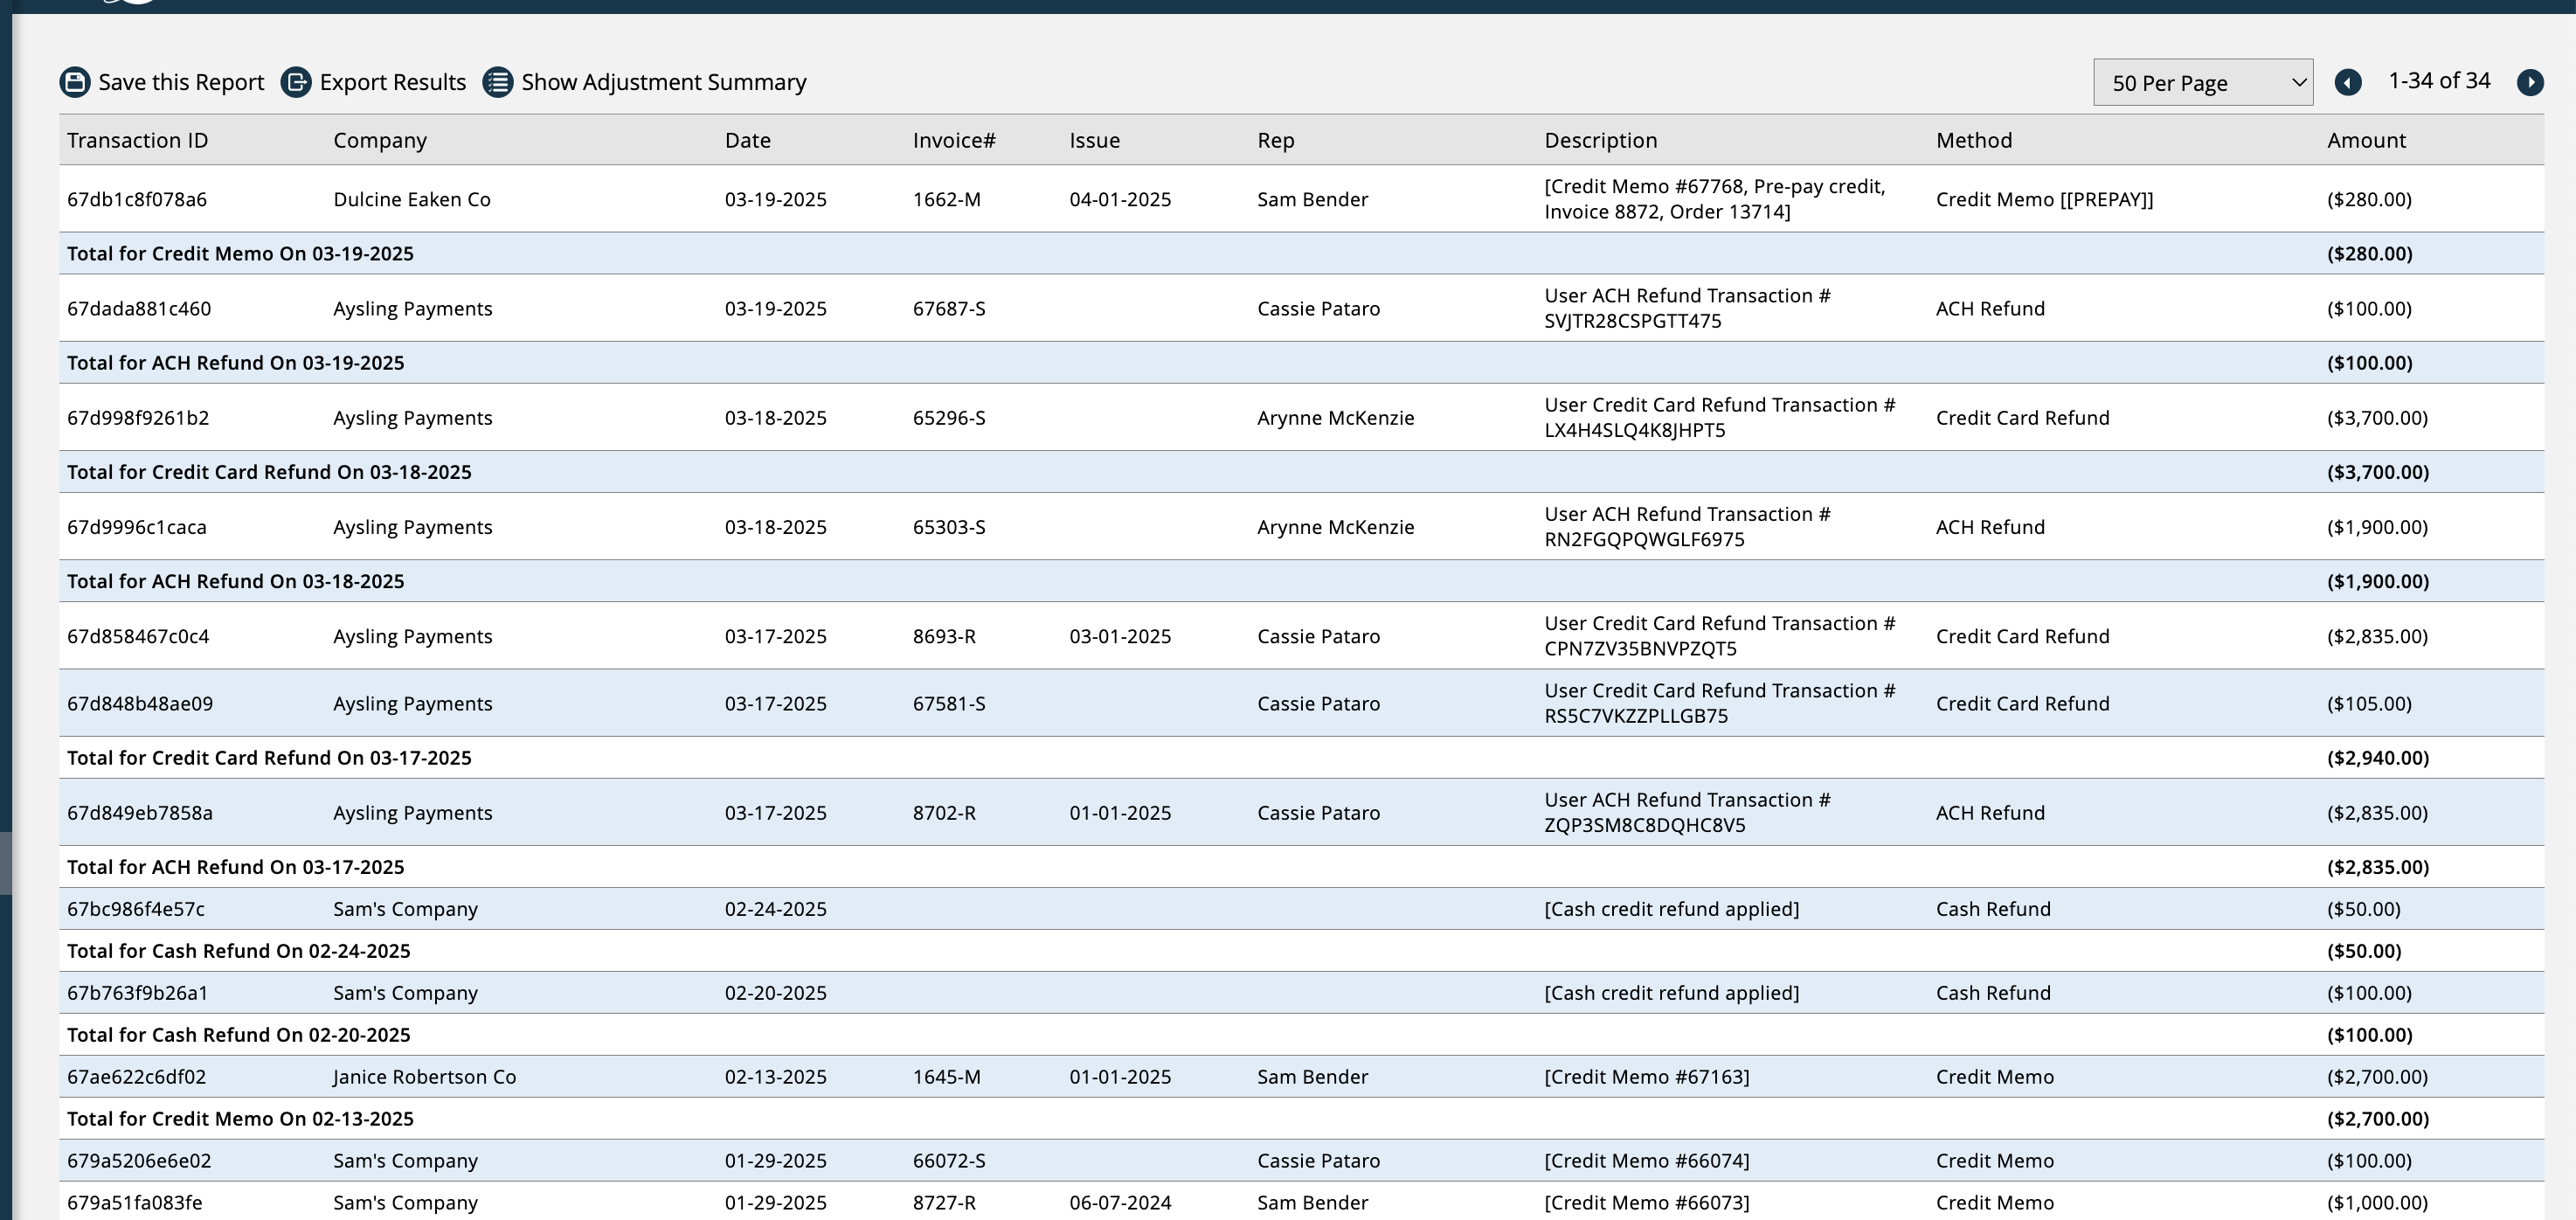Screen dimensions: 2576x1220
Task: Click Credit Memo [[PREPAY]] method cell
Action: coord(2045,199)
